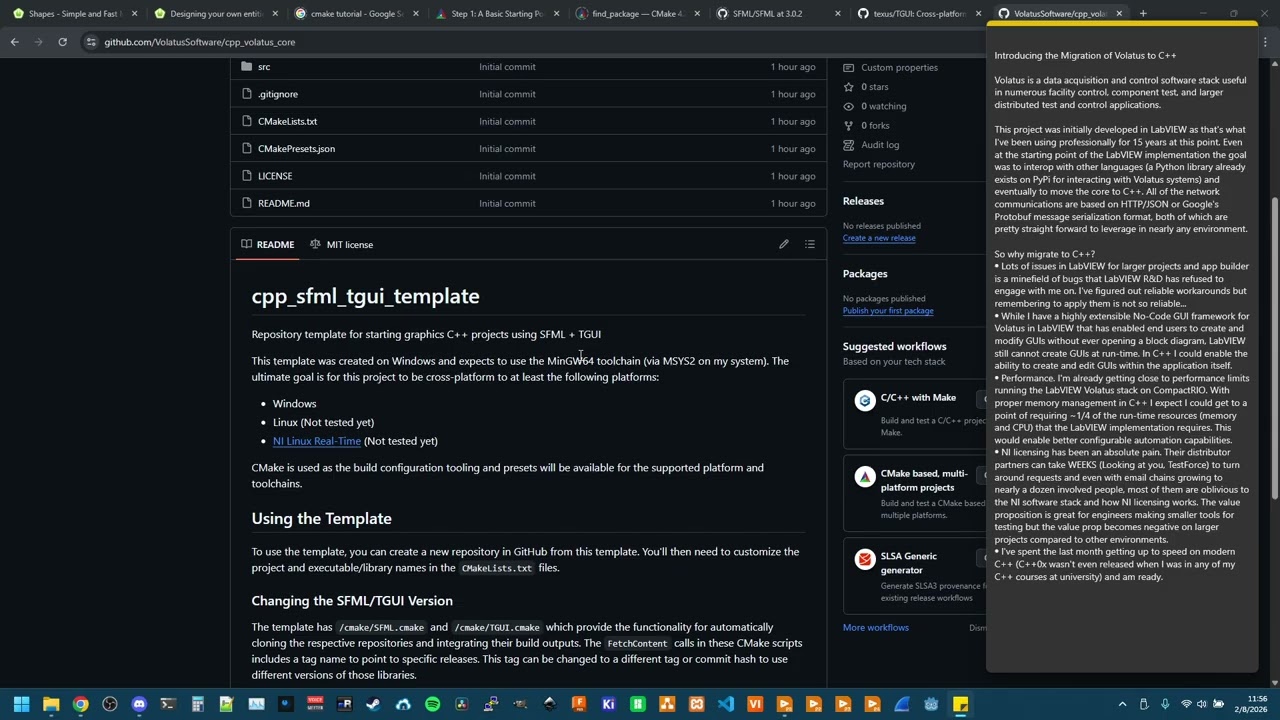1280x720 pixels.
Task: Open Steam from taskbar
Action: click(373, 704)
